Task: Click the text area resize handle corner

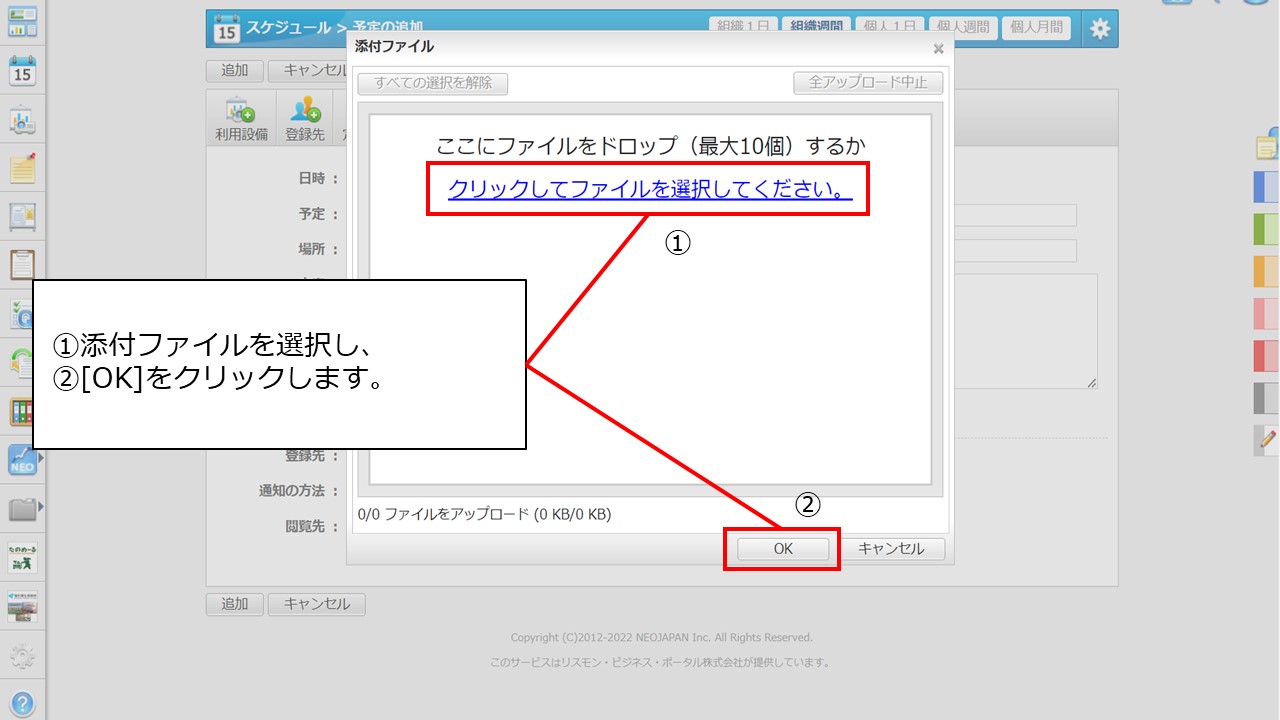Action: 1092,383
